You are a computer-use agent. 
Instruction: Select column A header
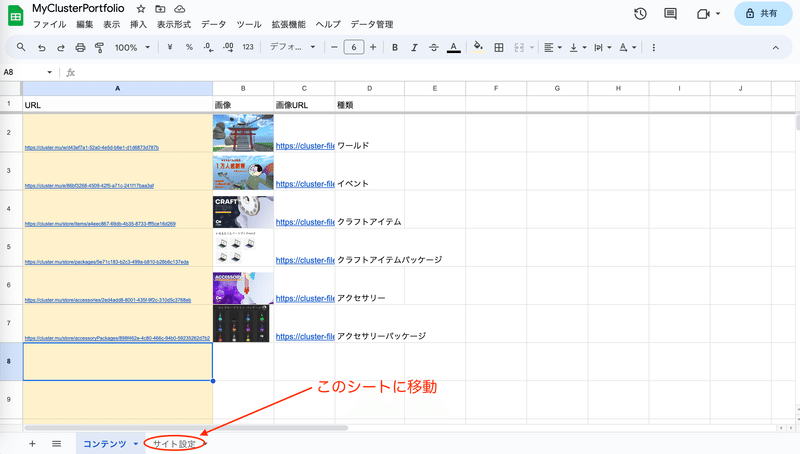117,88
